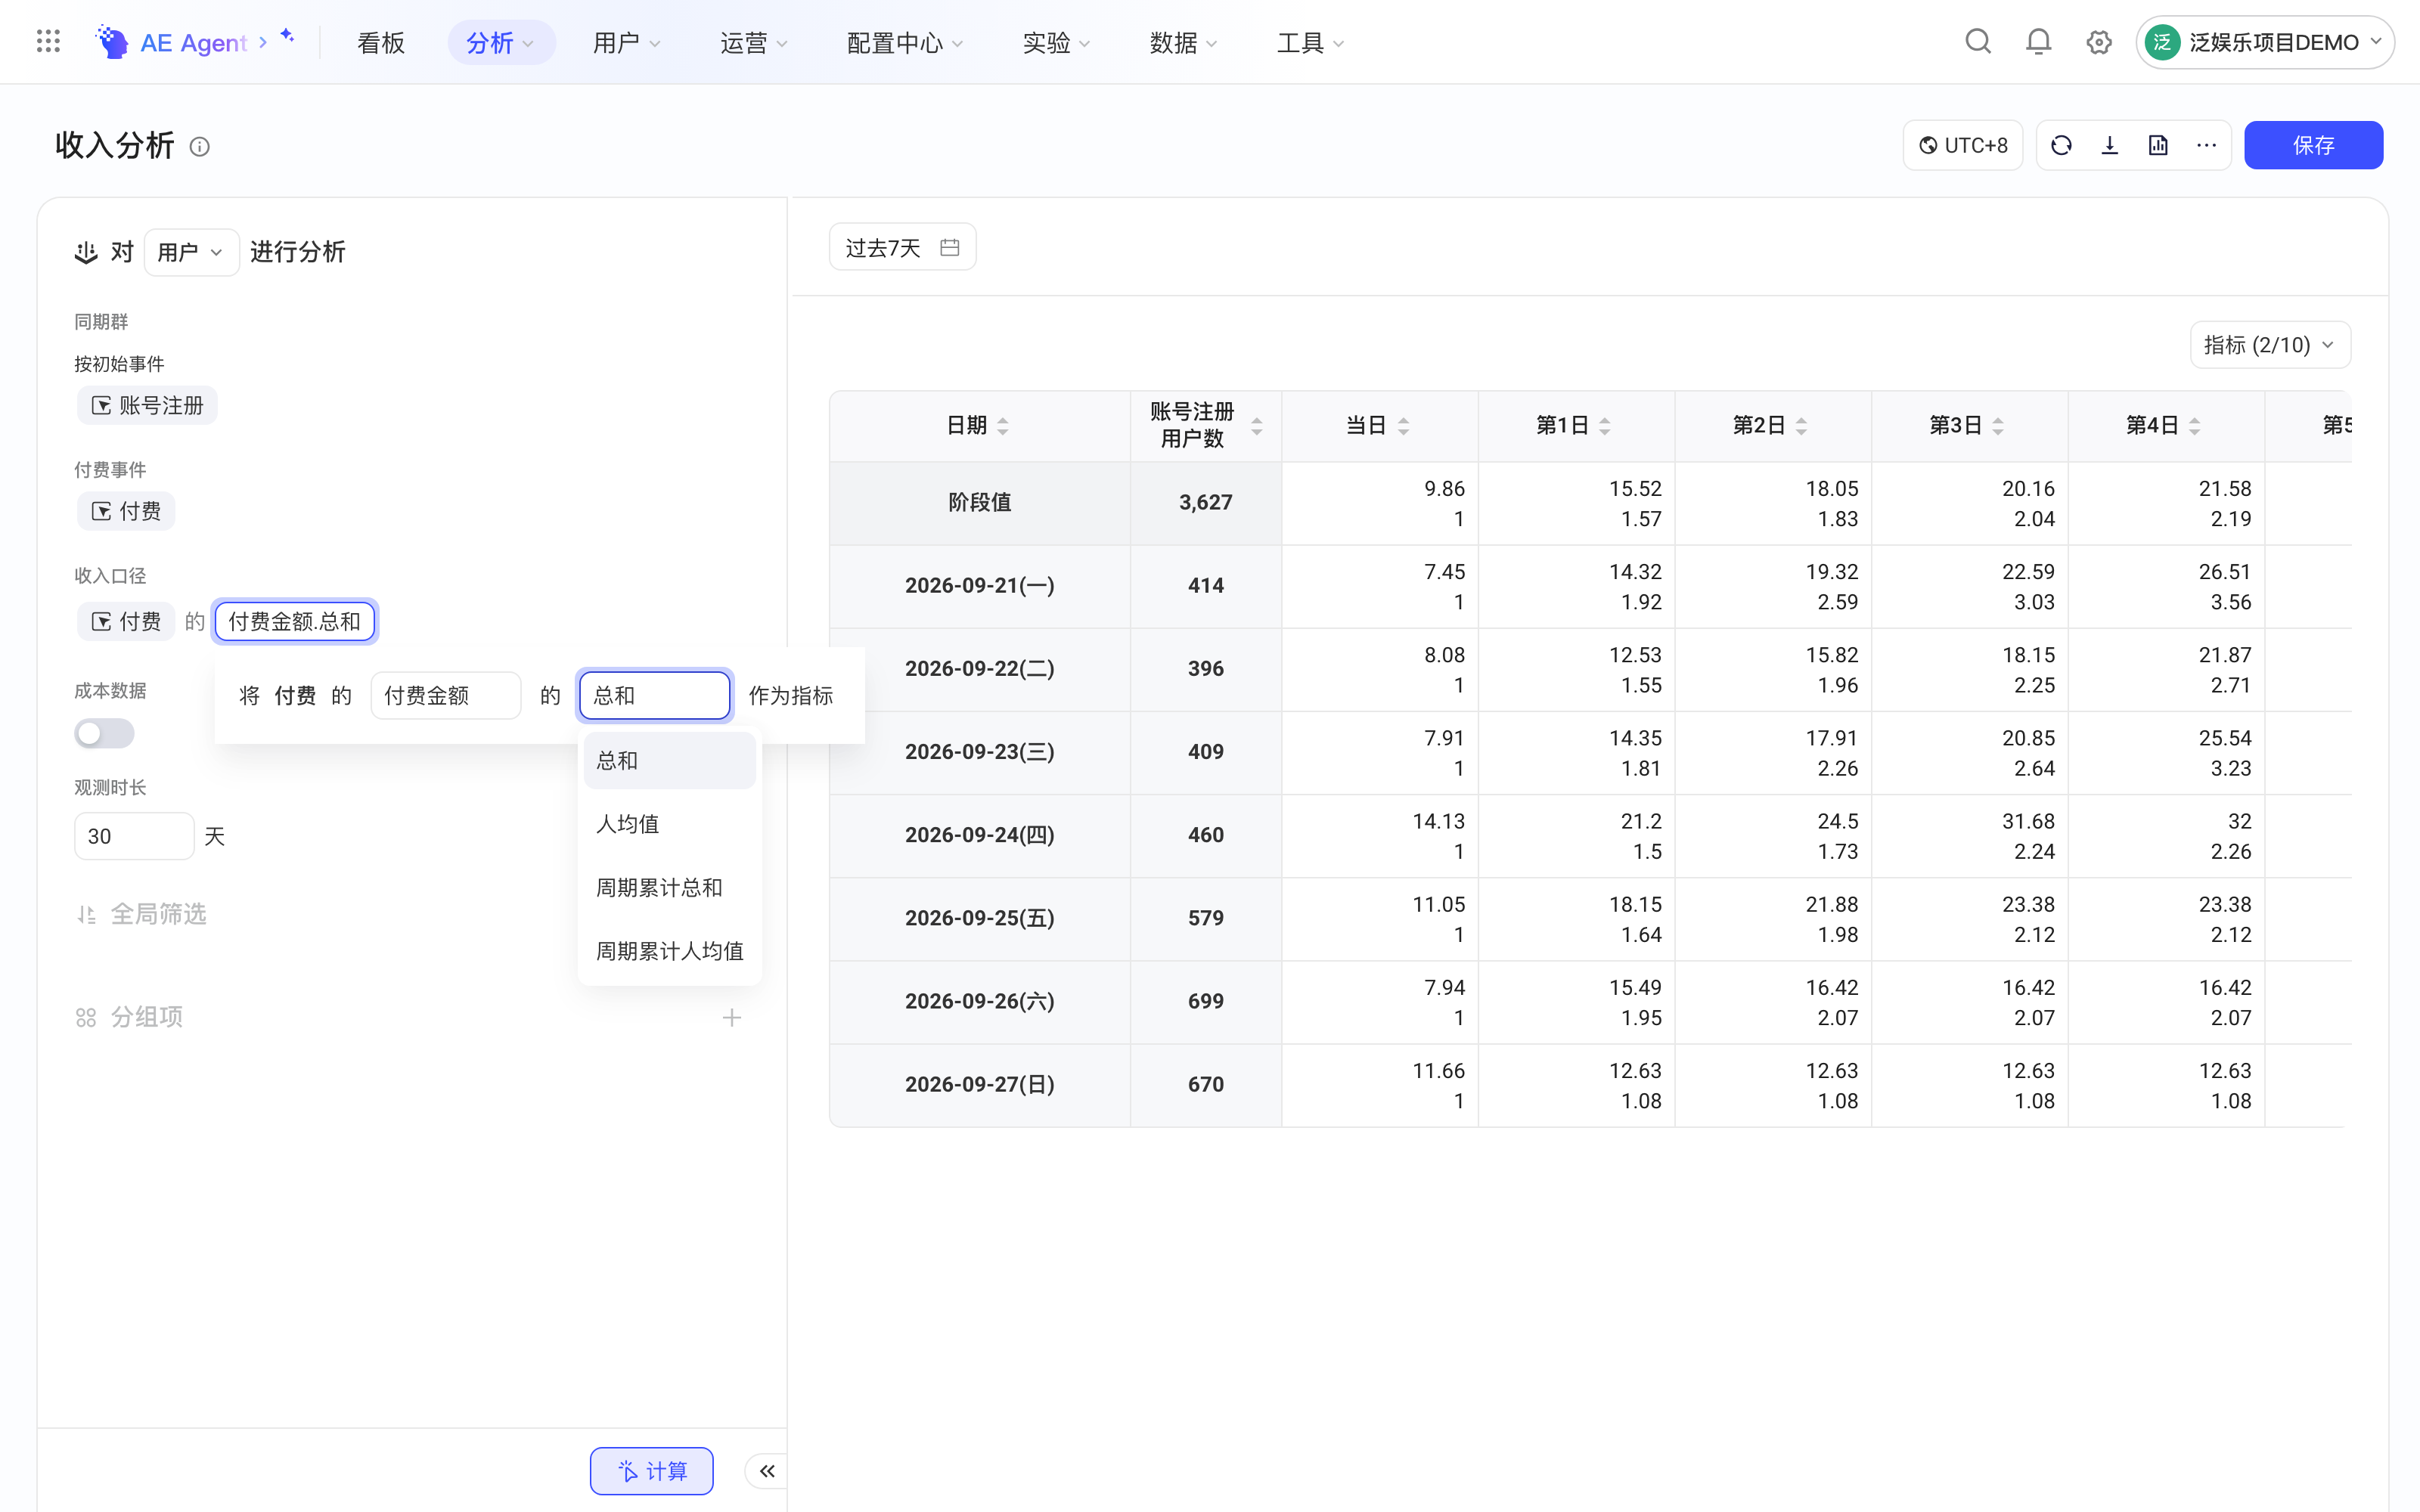The image size is (2420, 1512).
Task: Show info tooltip next to 收入分析
Action: 200,147
